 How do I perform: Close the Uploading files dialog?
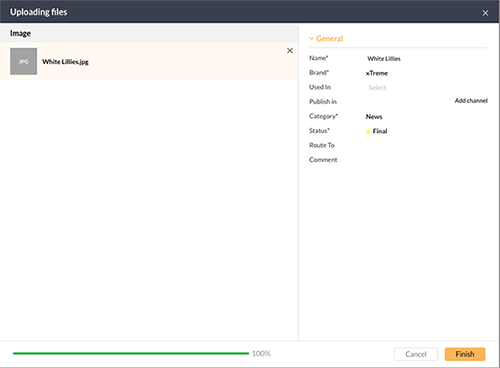(485, 13)
